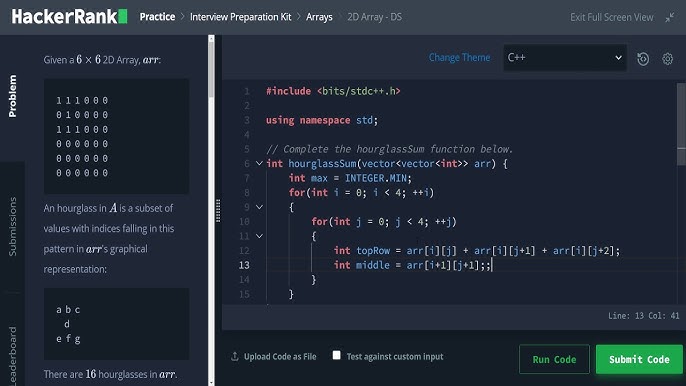Click scroll up arrow of problem panel

[211, 39]
